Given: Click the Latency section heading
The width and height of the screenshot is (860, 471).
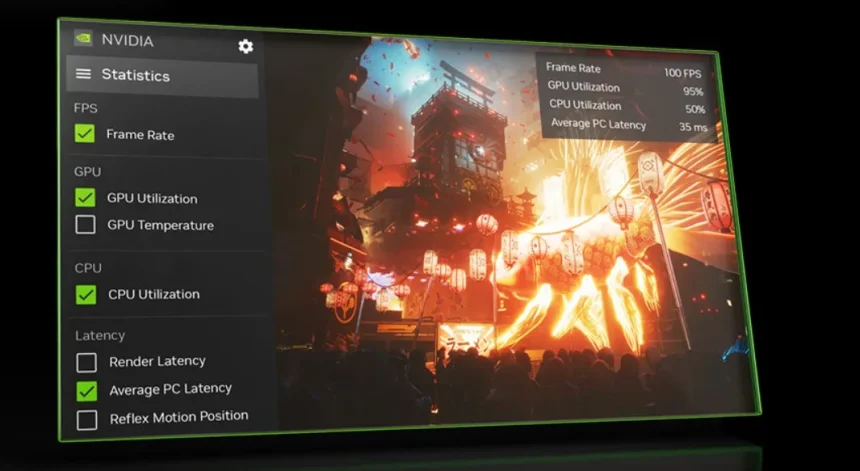Looking at the screenshot, I should pos(100,335).
